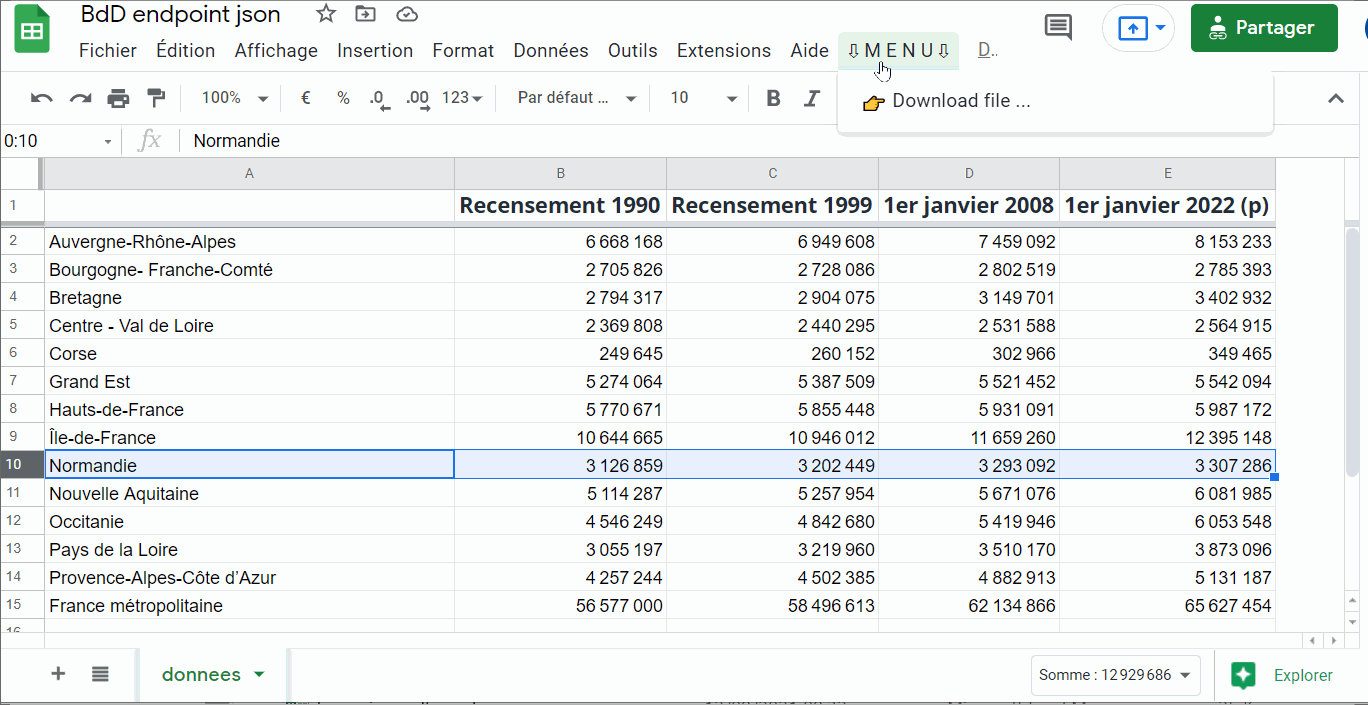Open the Édition menu
This screenshot has width=1368, height=705.
pyautogui.click(x=186, y=50)
